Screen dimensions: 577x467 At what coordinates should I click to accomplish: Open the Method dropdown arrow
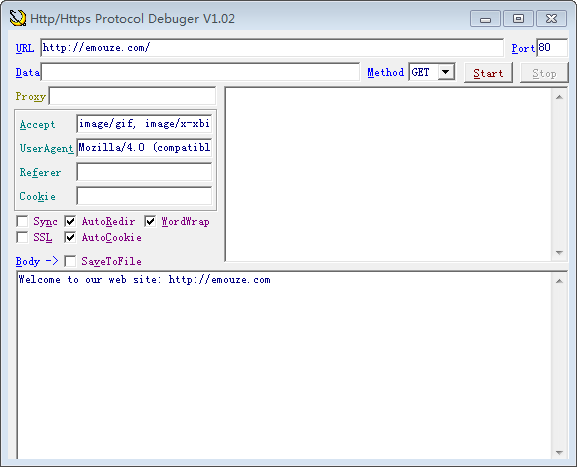(x=446, y=72)
